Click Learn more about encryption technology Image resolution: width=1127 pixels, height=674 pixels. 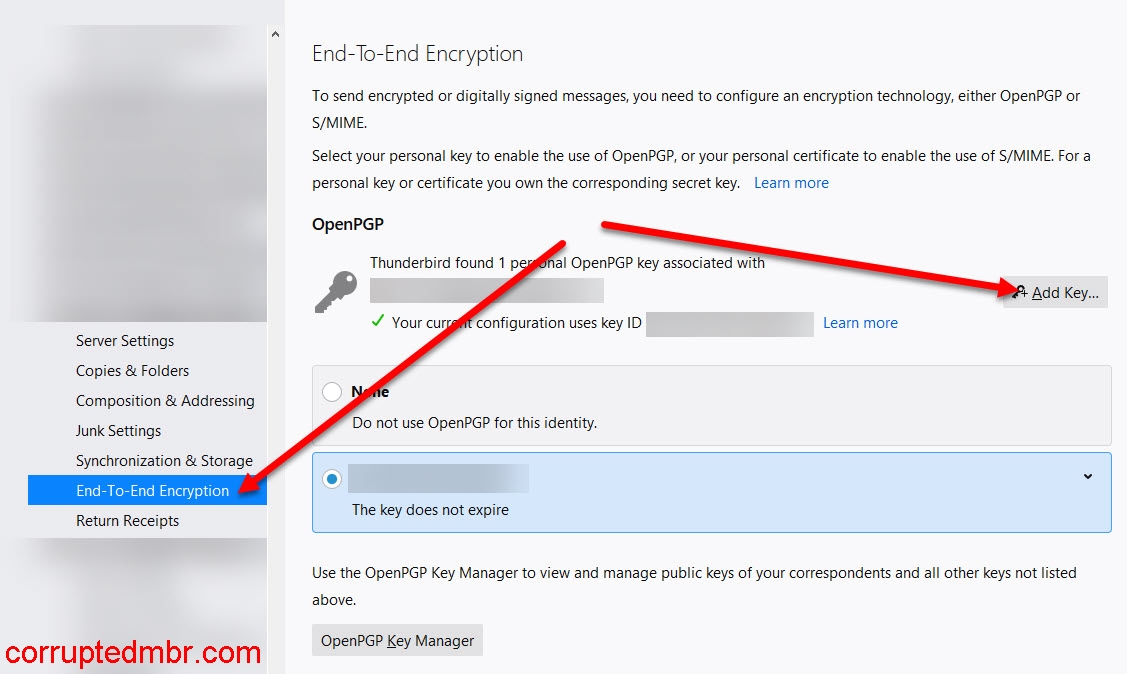[x=791, y=182]
